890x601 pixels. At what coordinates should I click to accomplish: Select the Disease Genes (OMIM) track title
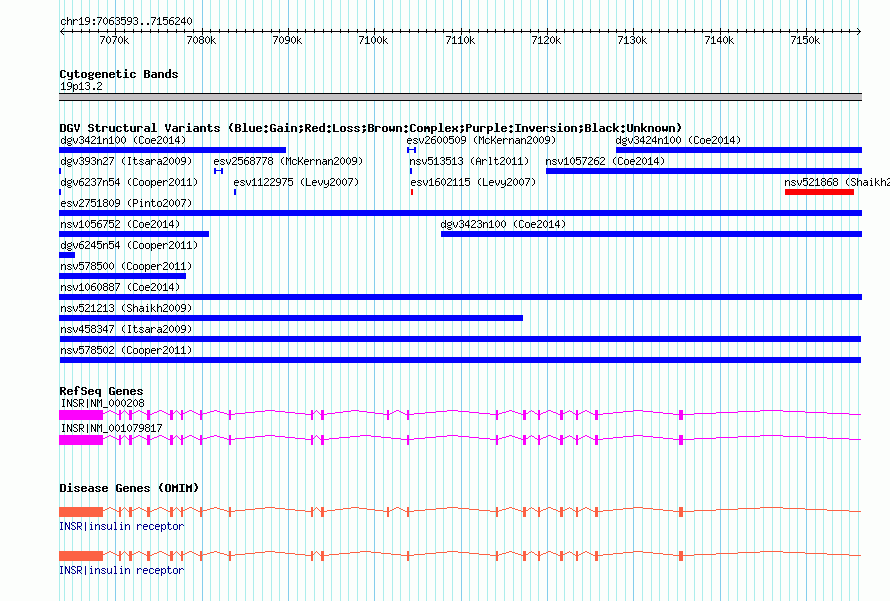[x=129, y=488]
